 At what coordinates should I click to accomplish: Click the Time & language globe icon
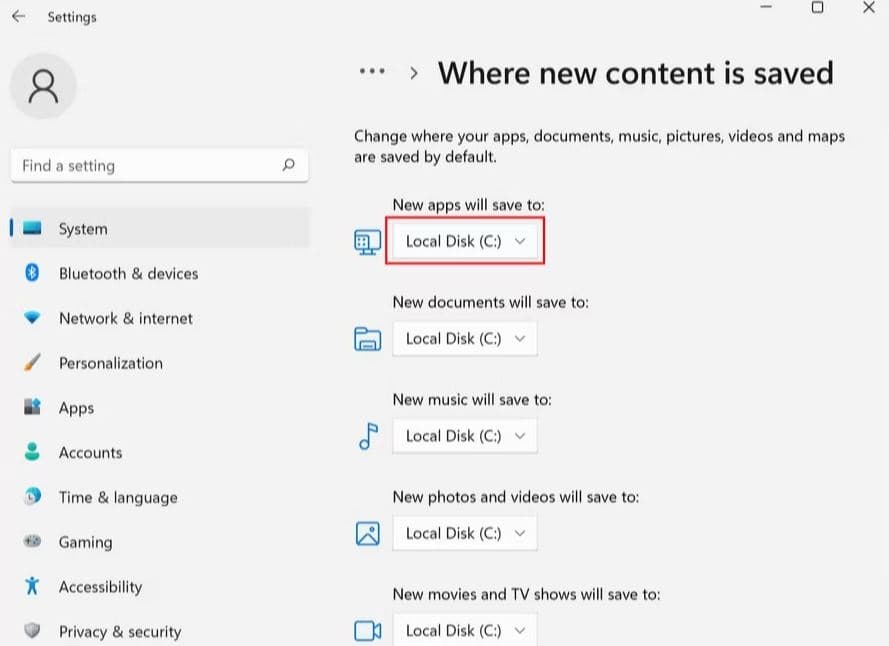pyautogui.click(x=32, y=497)
